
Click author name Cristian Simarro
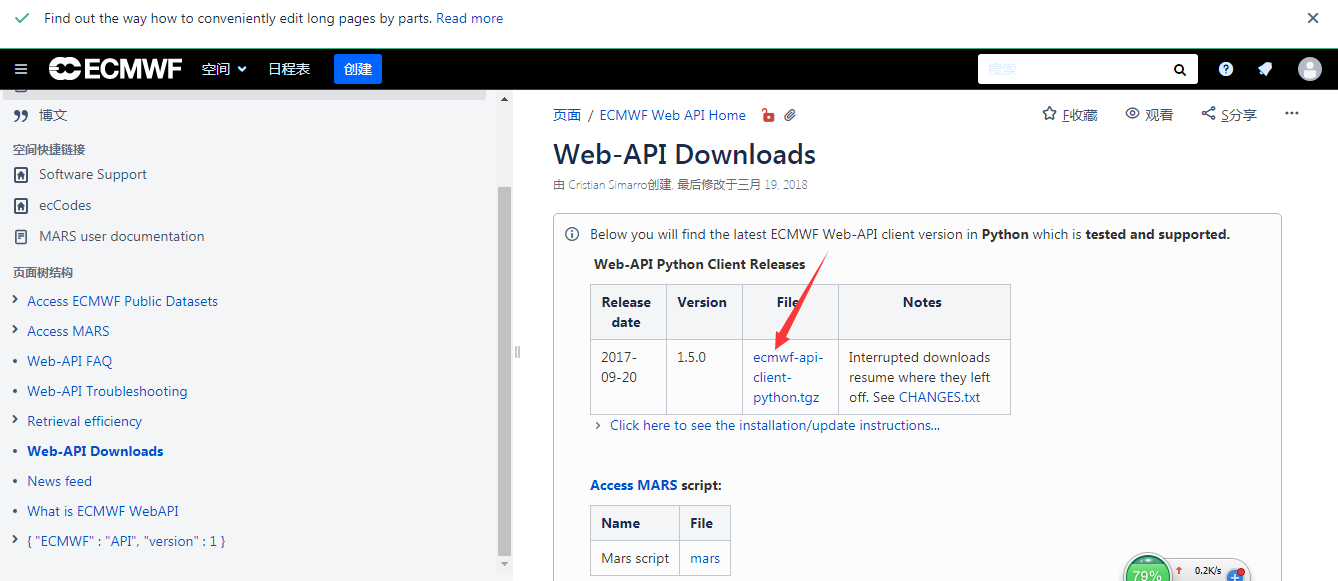607,185
